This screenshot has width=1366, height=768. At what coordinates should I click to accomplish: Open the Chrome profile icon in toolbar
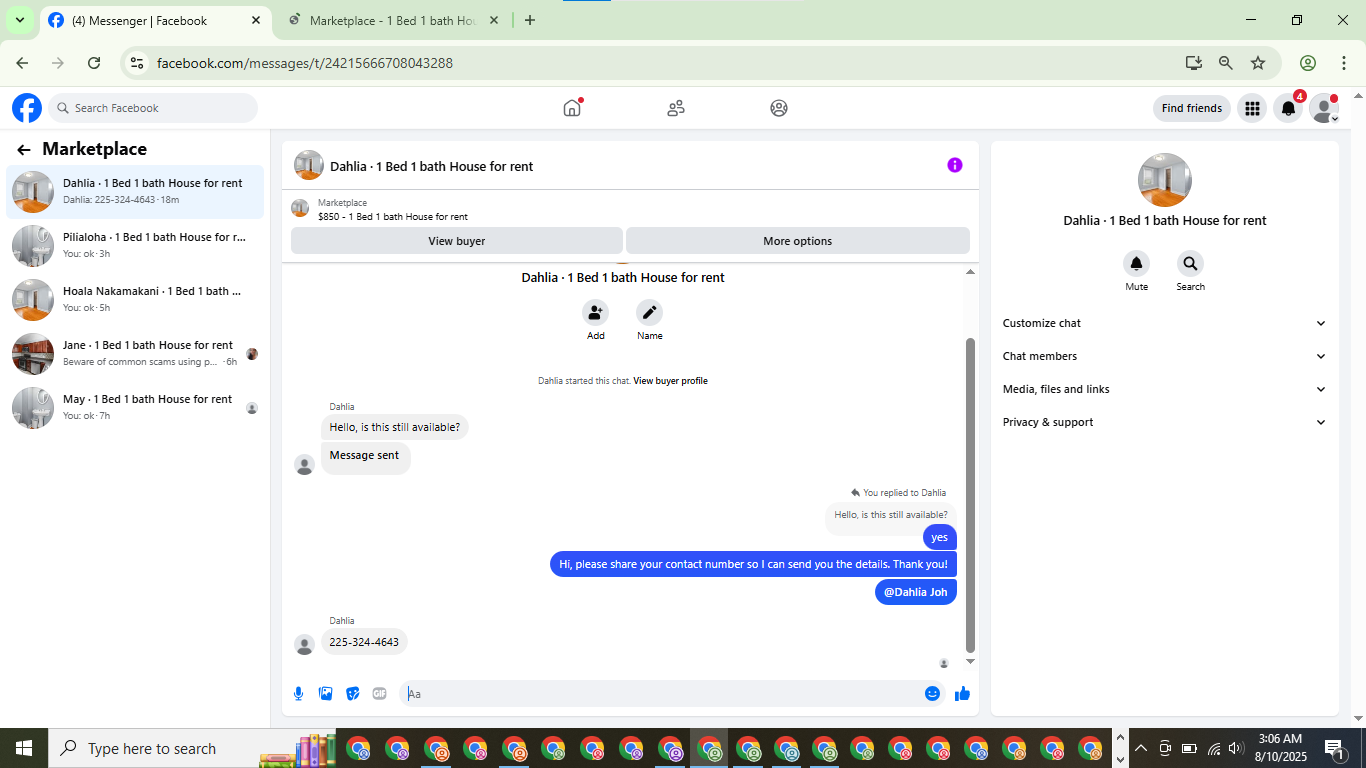pos(1308,63)
